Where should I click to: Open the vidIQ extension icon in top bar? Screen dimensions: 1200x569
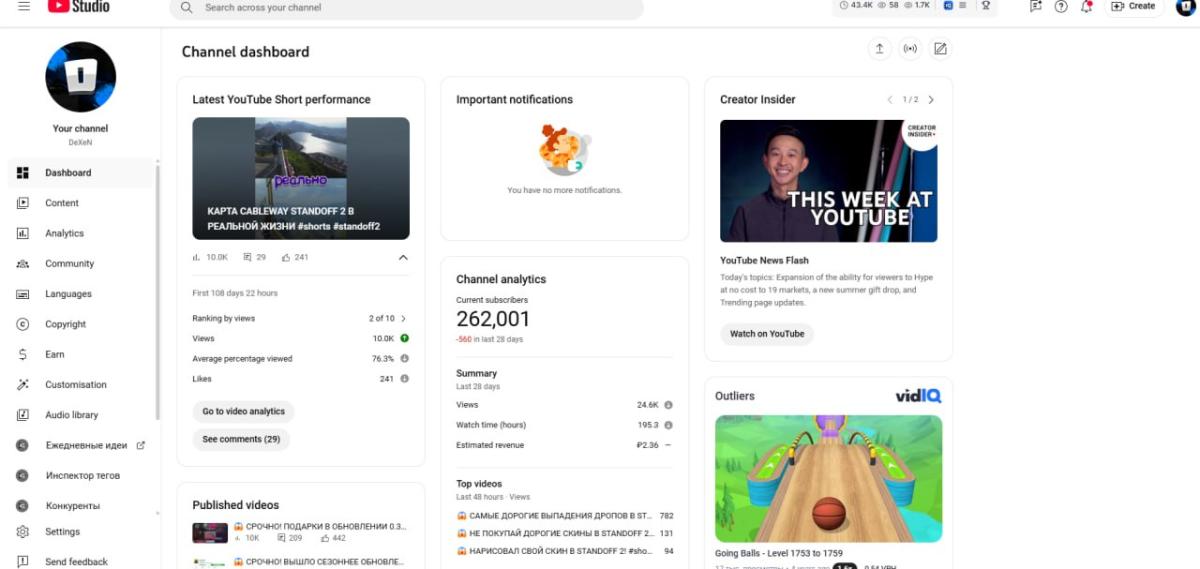(948, 5)
